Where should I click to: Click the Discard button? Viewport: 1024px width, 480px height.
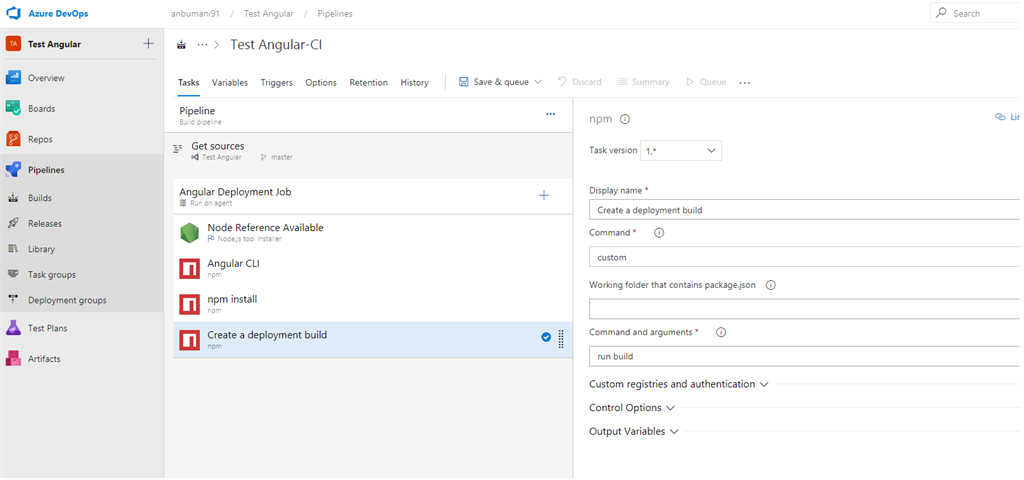[579, 82]
